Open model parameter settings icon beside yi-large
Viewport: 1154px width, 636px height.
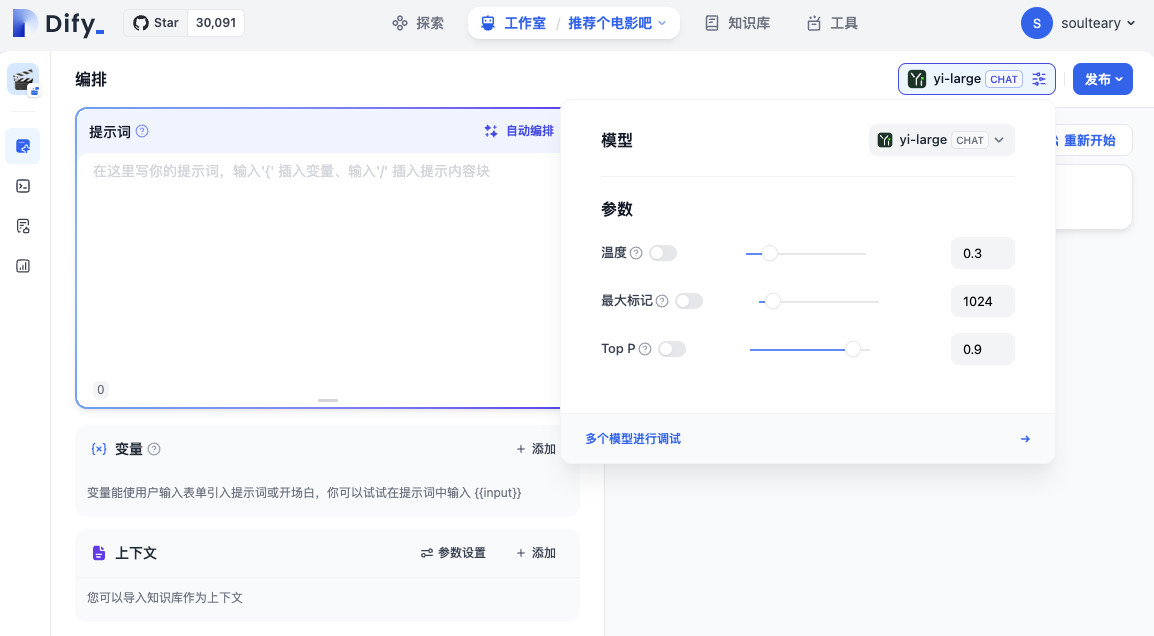pos(1038,78)
